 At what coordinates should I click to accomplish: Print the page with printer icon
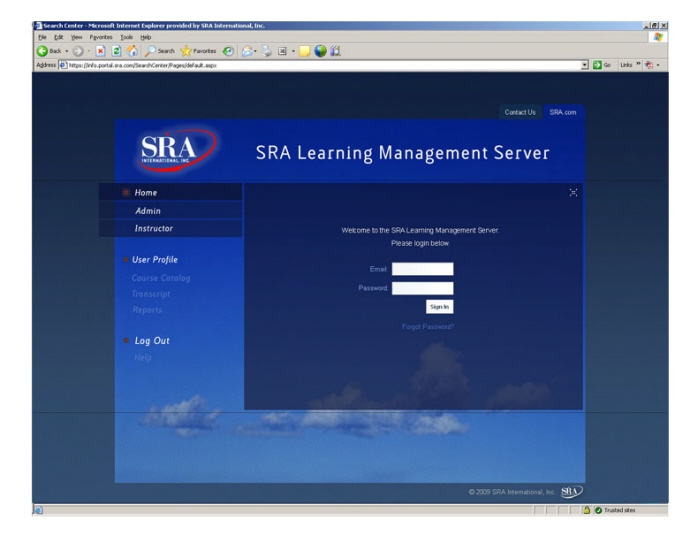pos(267,51)
